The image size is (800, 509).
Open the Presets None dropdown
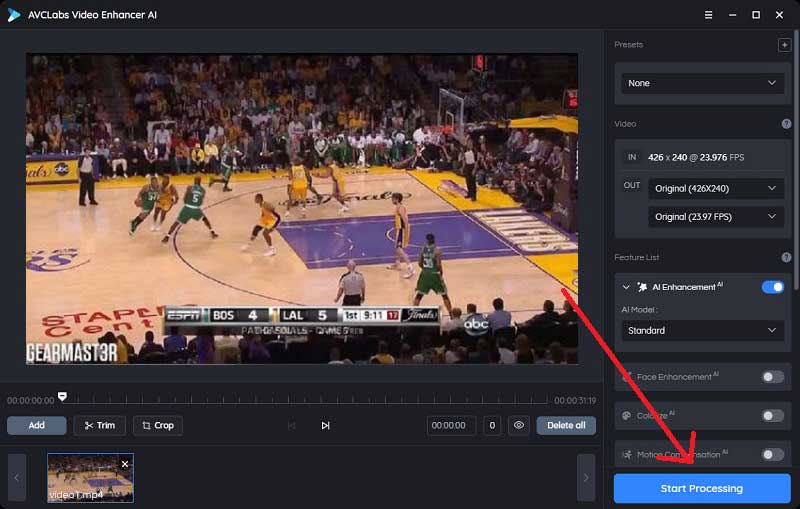pos(703,83)
